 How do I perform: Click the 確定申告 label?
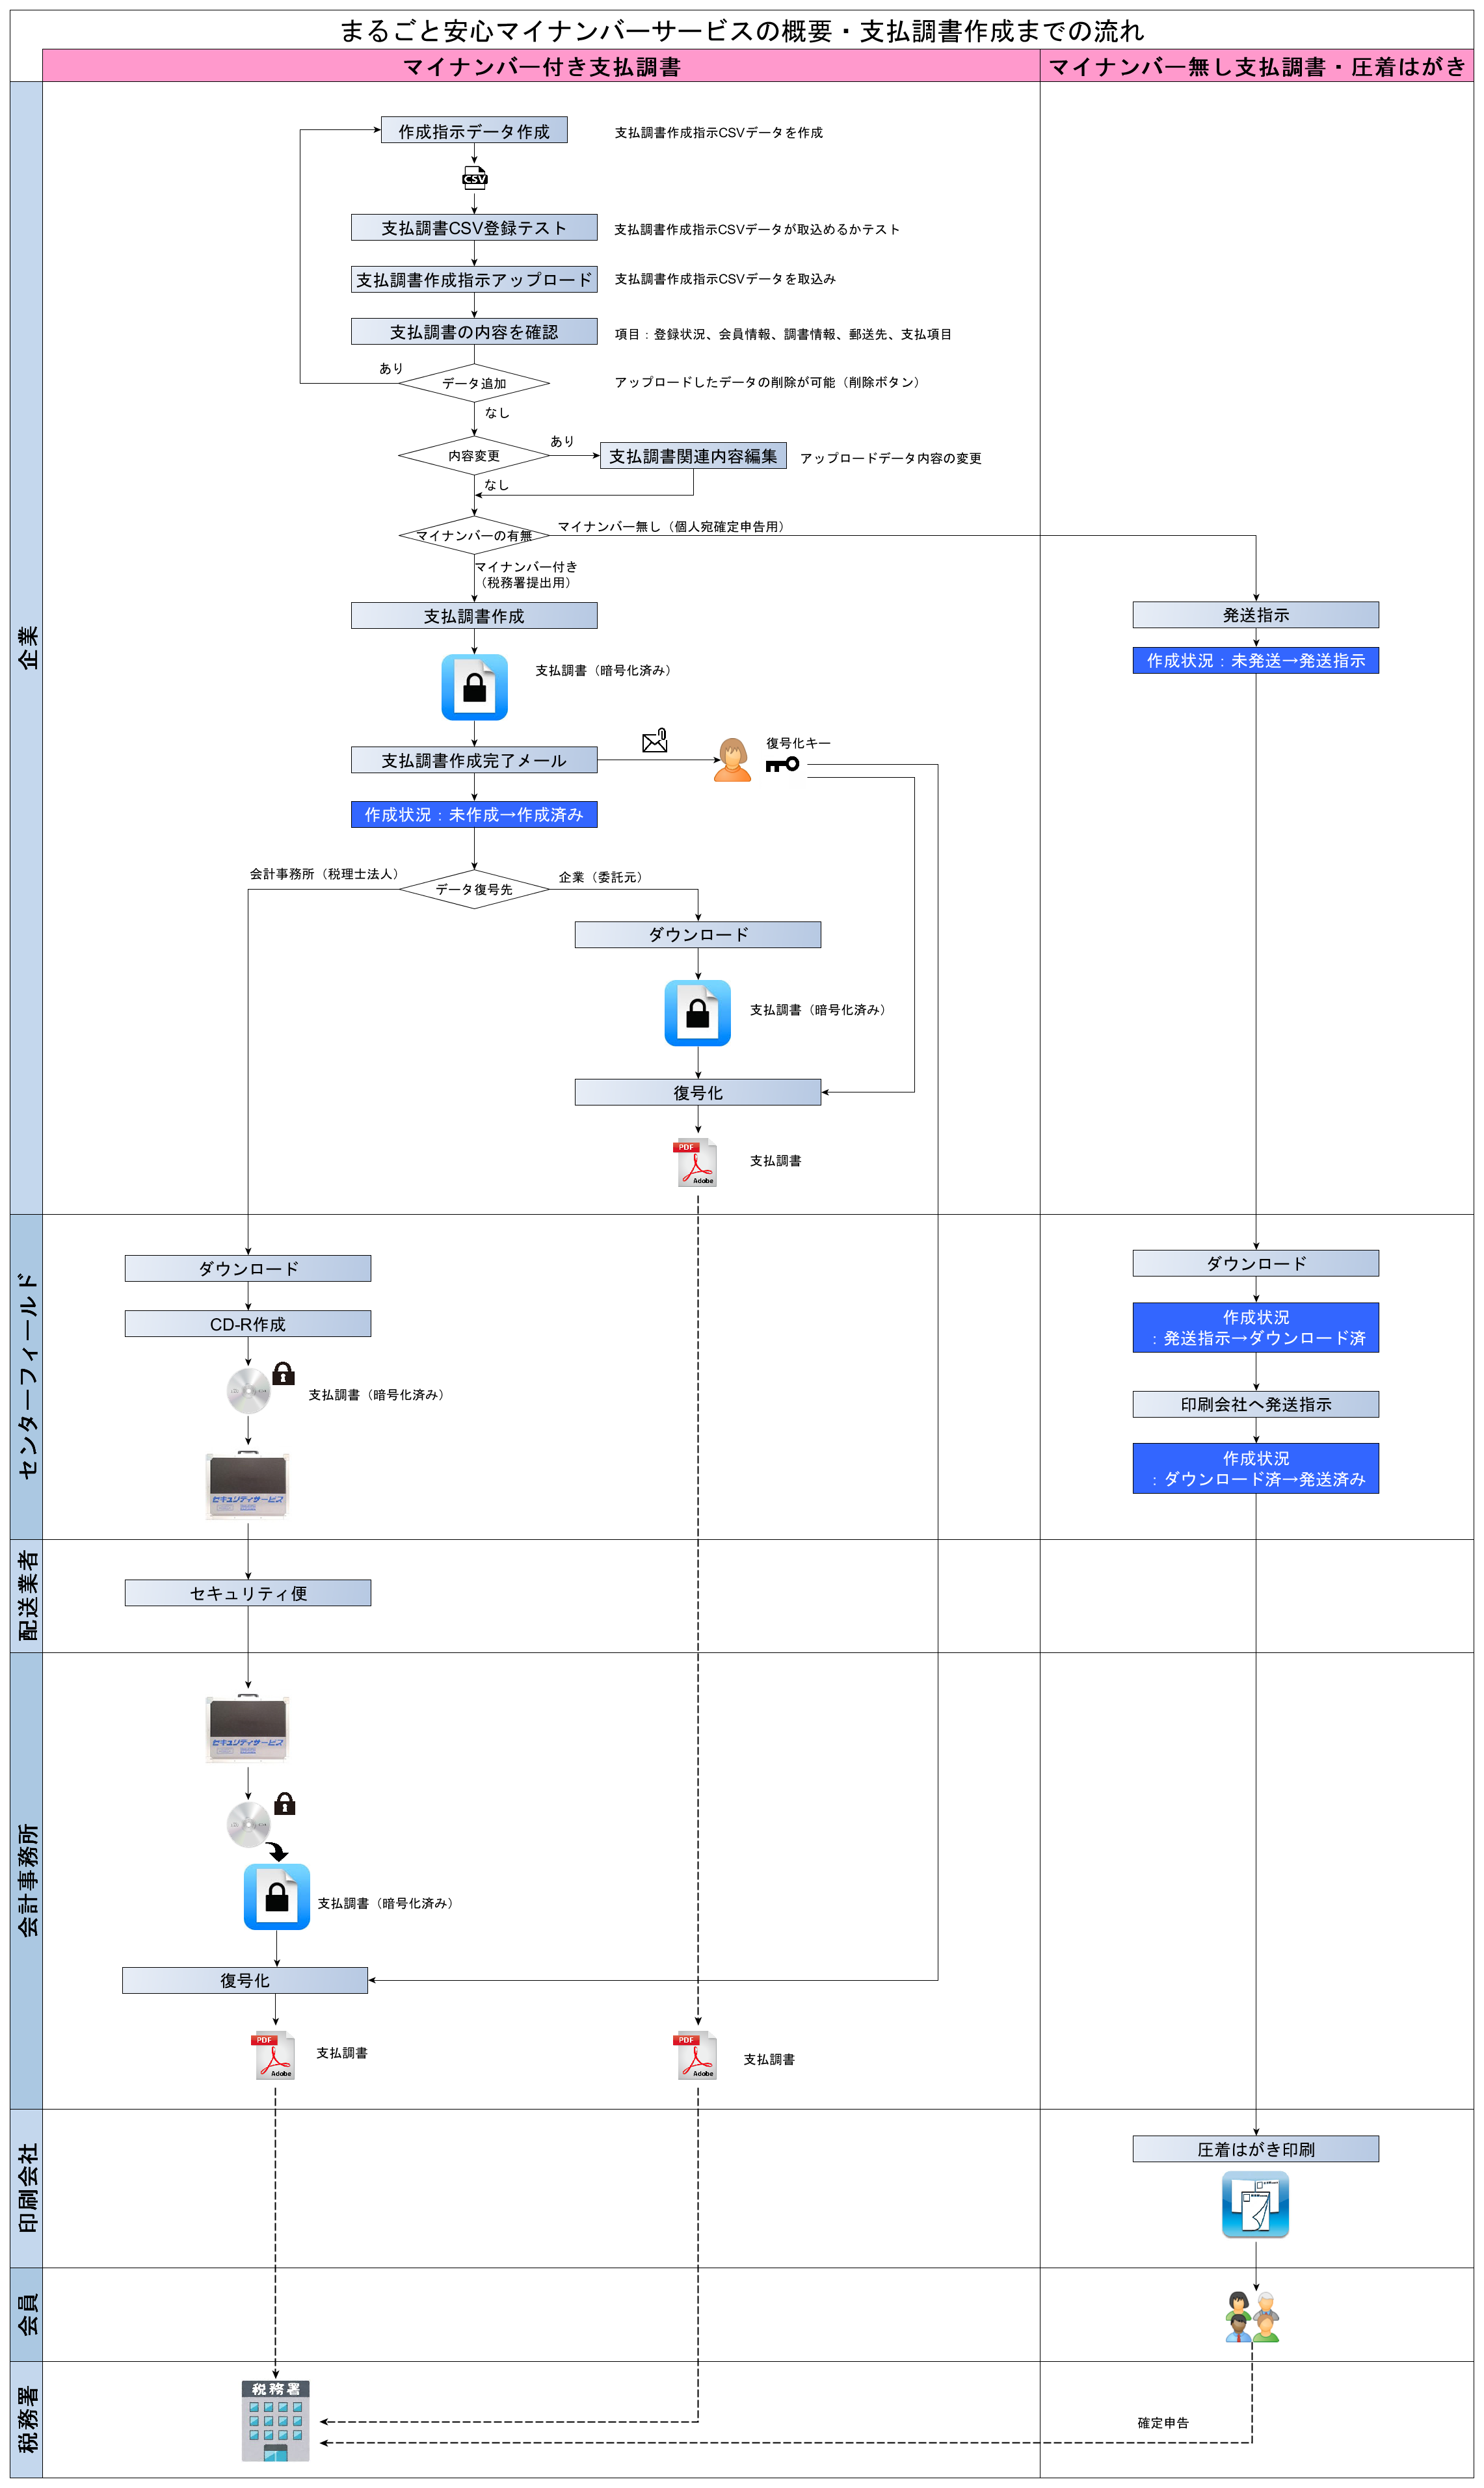click(1163, 2422)
